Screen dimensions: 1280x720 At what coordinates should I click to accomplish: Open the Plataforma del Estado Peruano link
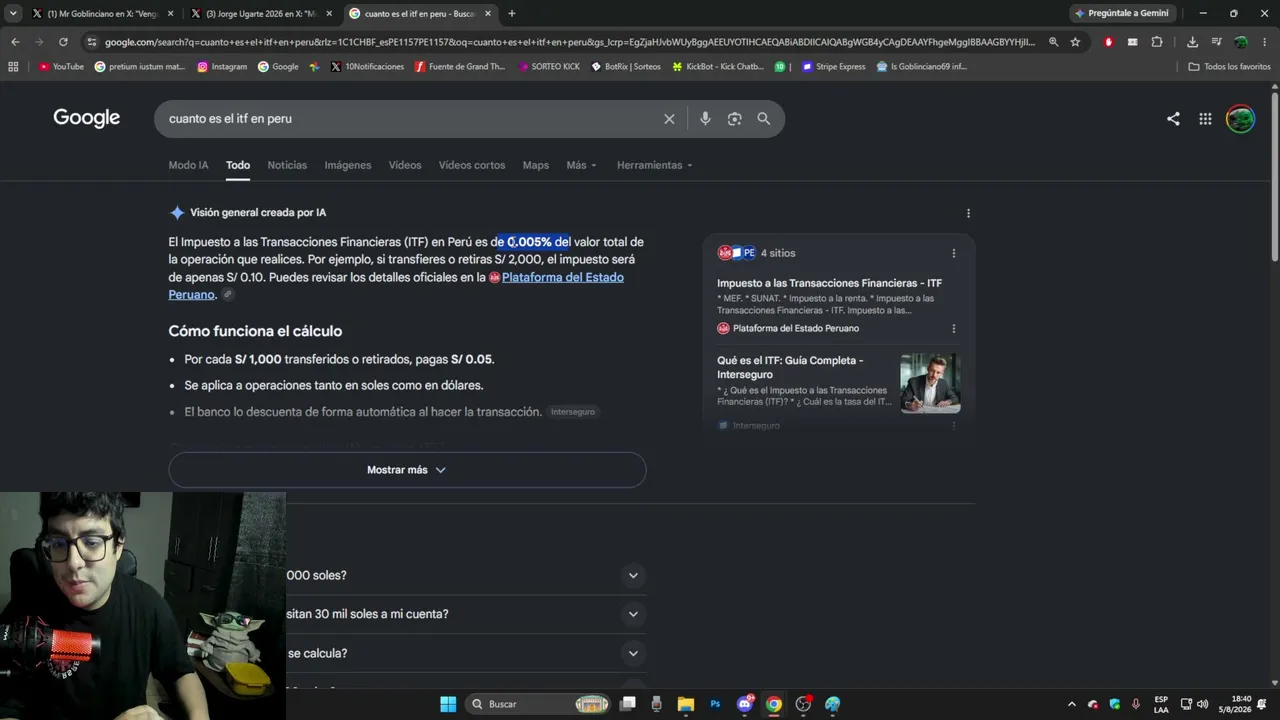[x=562, y=277]
